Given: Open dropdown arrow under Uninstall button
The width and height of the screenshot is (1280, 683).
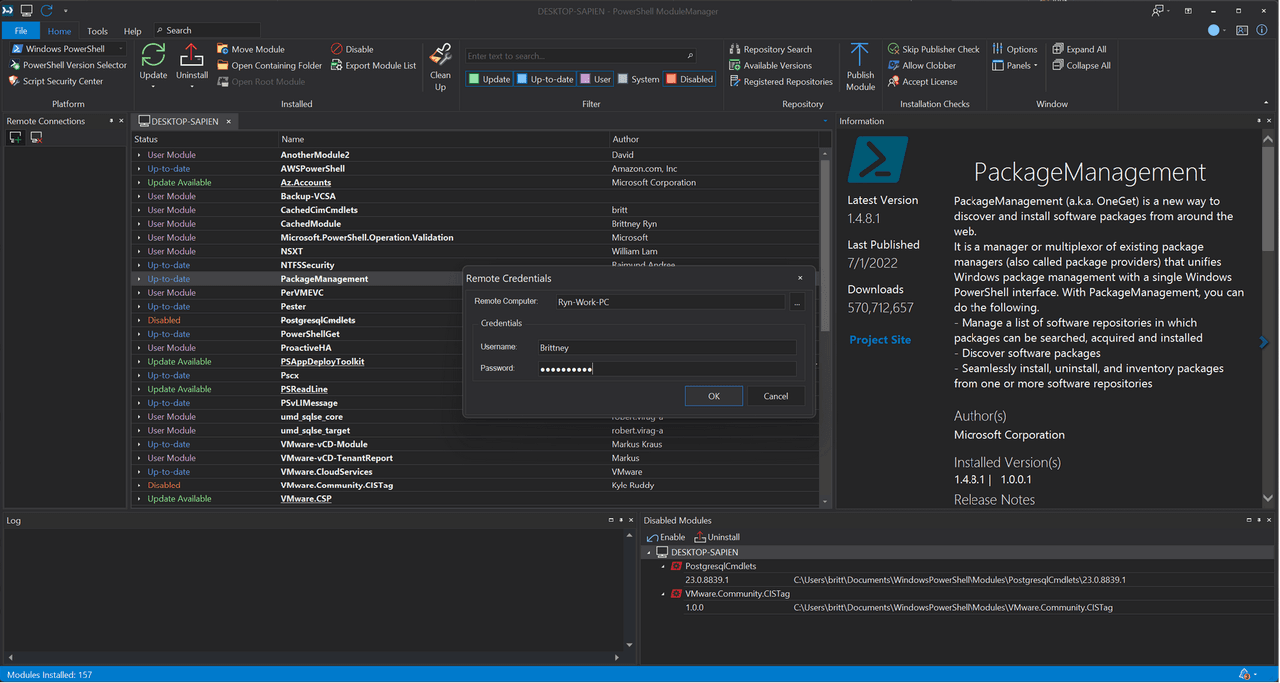Looking at the screenshot, I should click(x=192, y=86).
